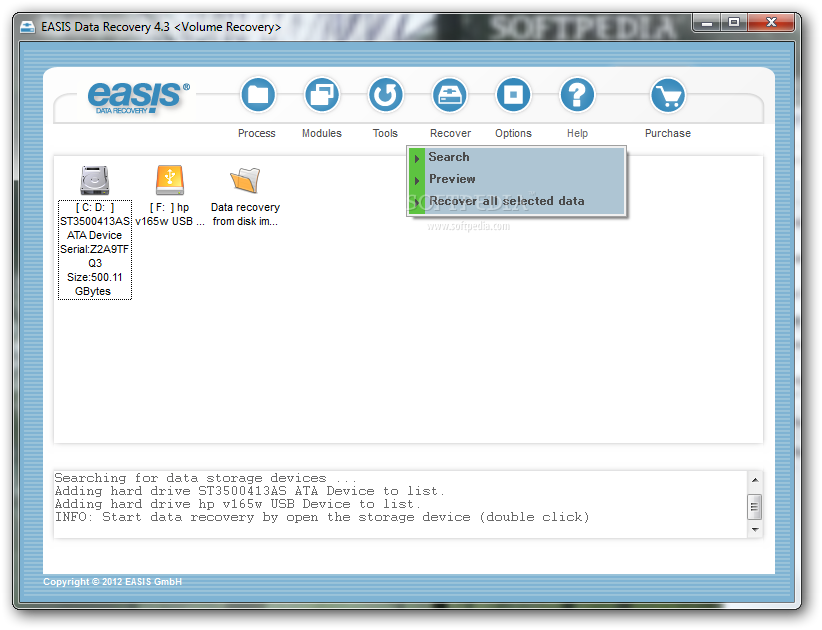
Task: Click the title bar application icon
Action: coord(27,26)
